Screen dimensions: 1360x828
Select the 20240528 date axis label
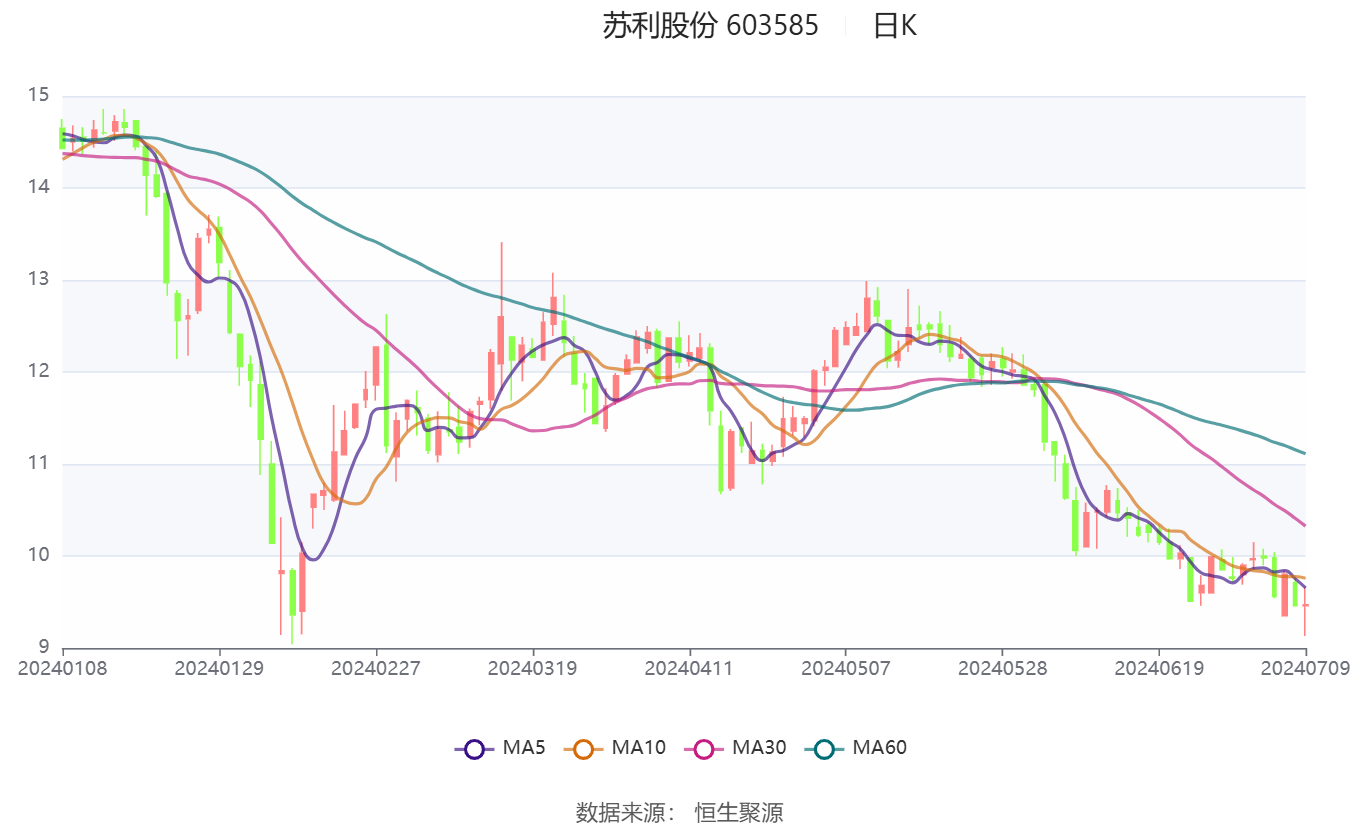coord(1002,667)
